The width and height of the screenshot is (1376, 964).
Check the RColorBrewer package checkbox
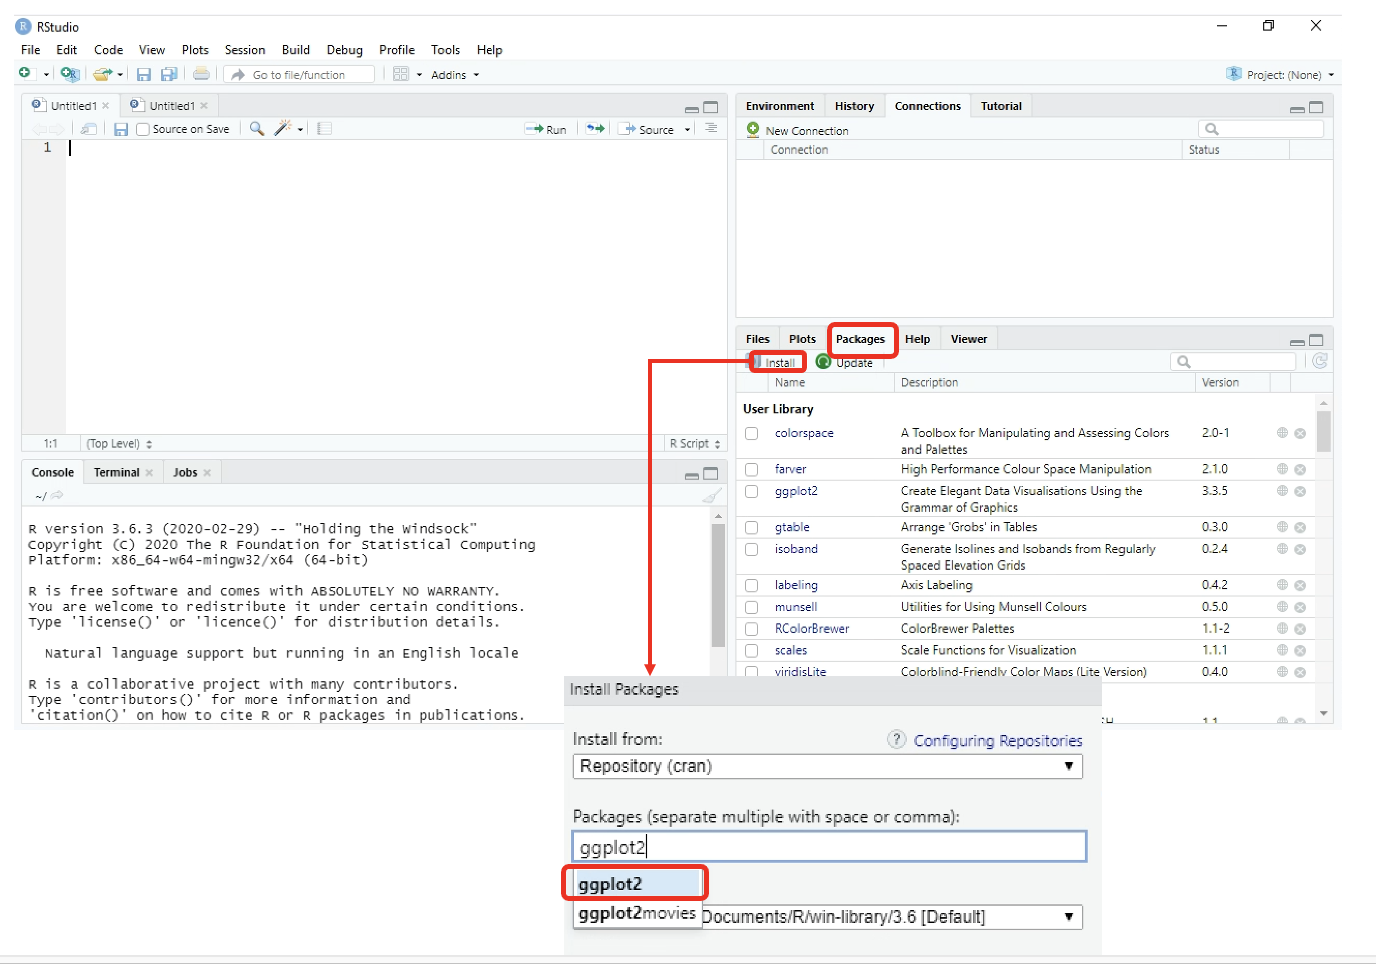coord(752,629)
